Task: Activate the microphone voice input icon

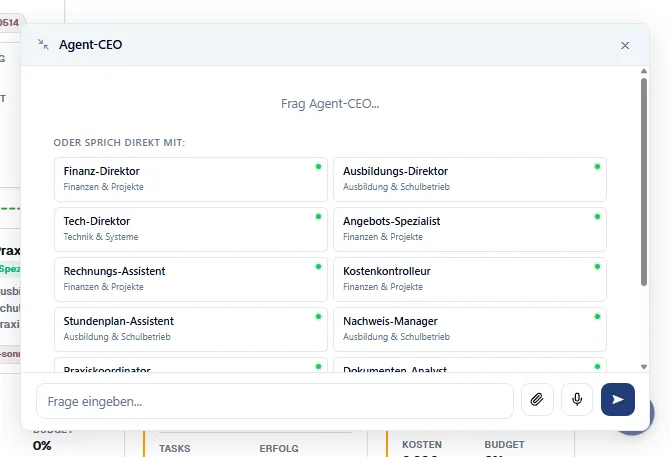Action: tap(577, 400)
